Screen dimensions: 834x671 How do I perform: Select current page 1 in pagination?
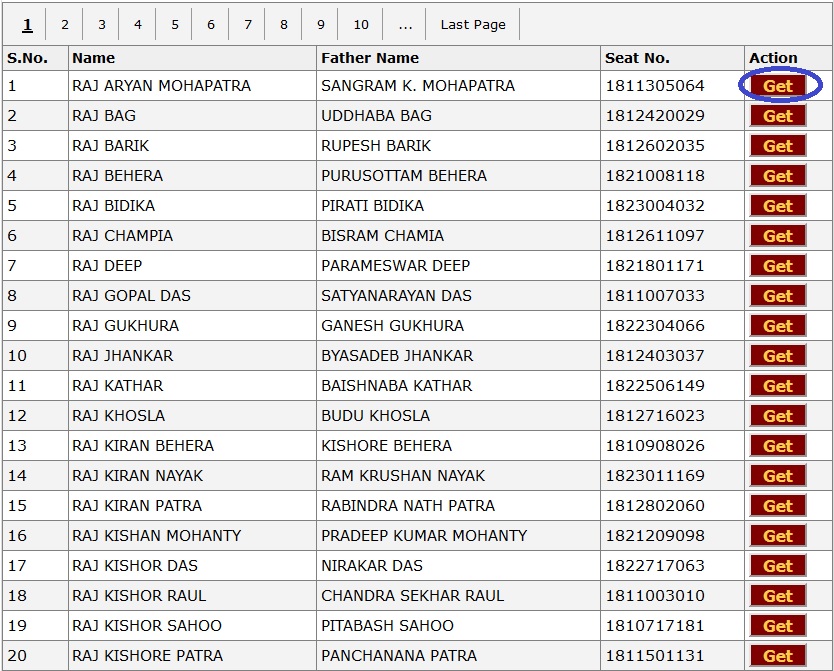click(x=27, y=24)
